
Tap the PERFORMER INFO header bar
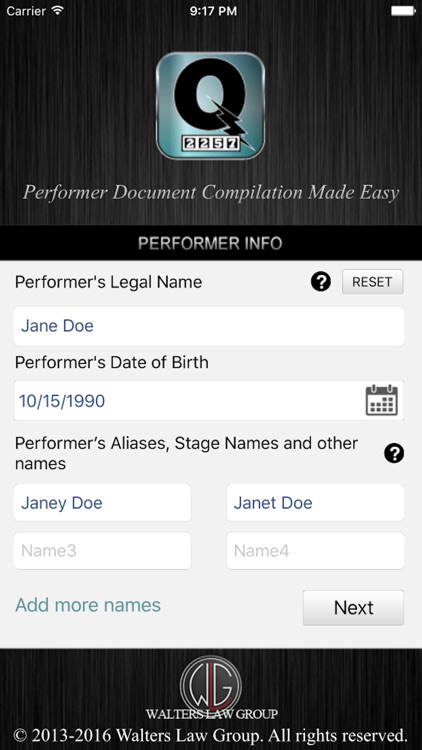point(211,243)
